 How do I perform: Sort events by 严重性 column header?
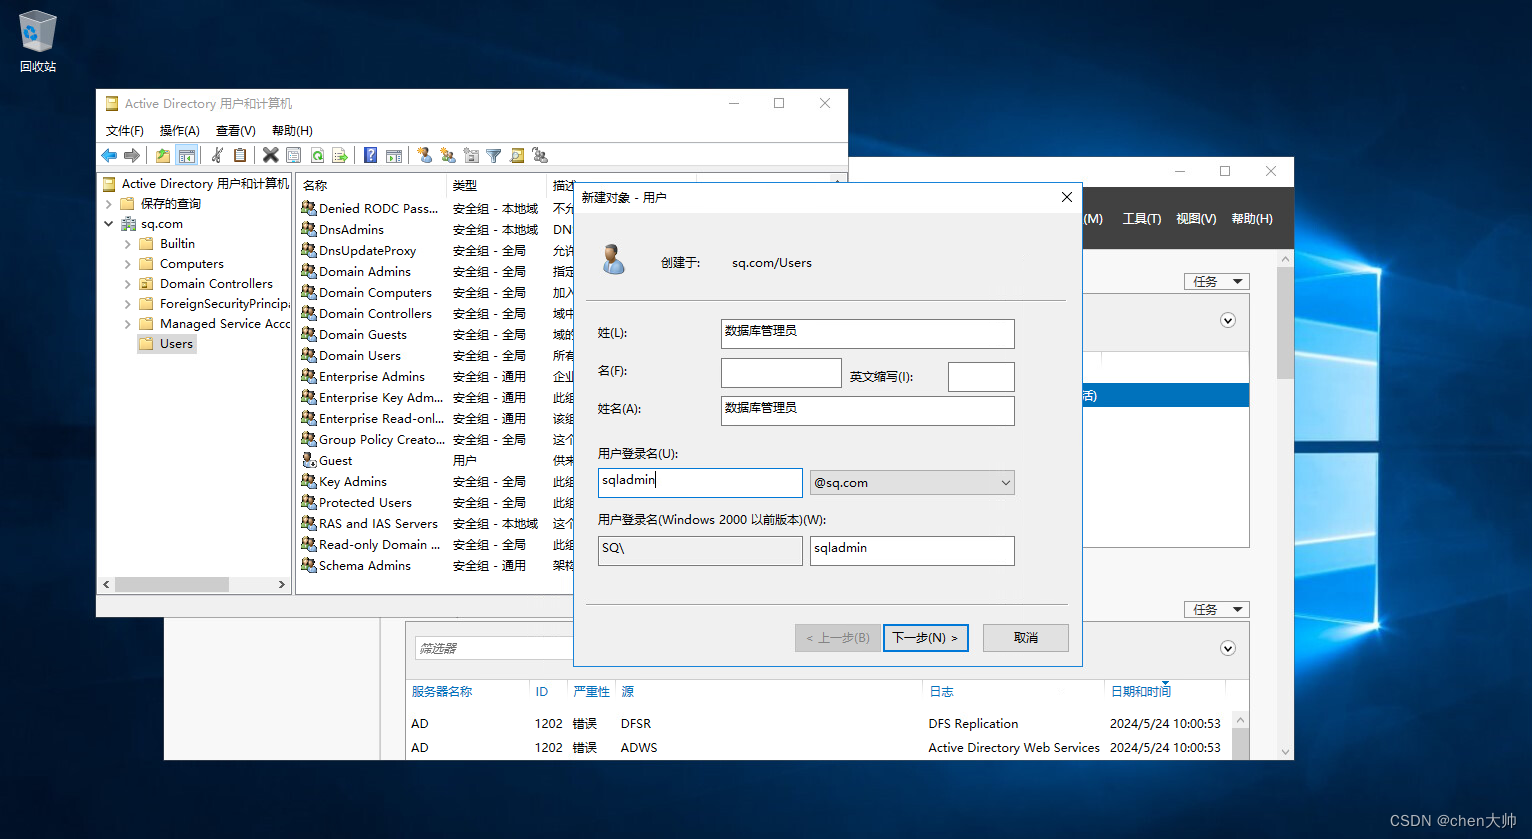pyautogui.click(x=591, y=692)
